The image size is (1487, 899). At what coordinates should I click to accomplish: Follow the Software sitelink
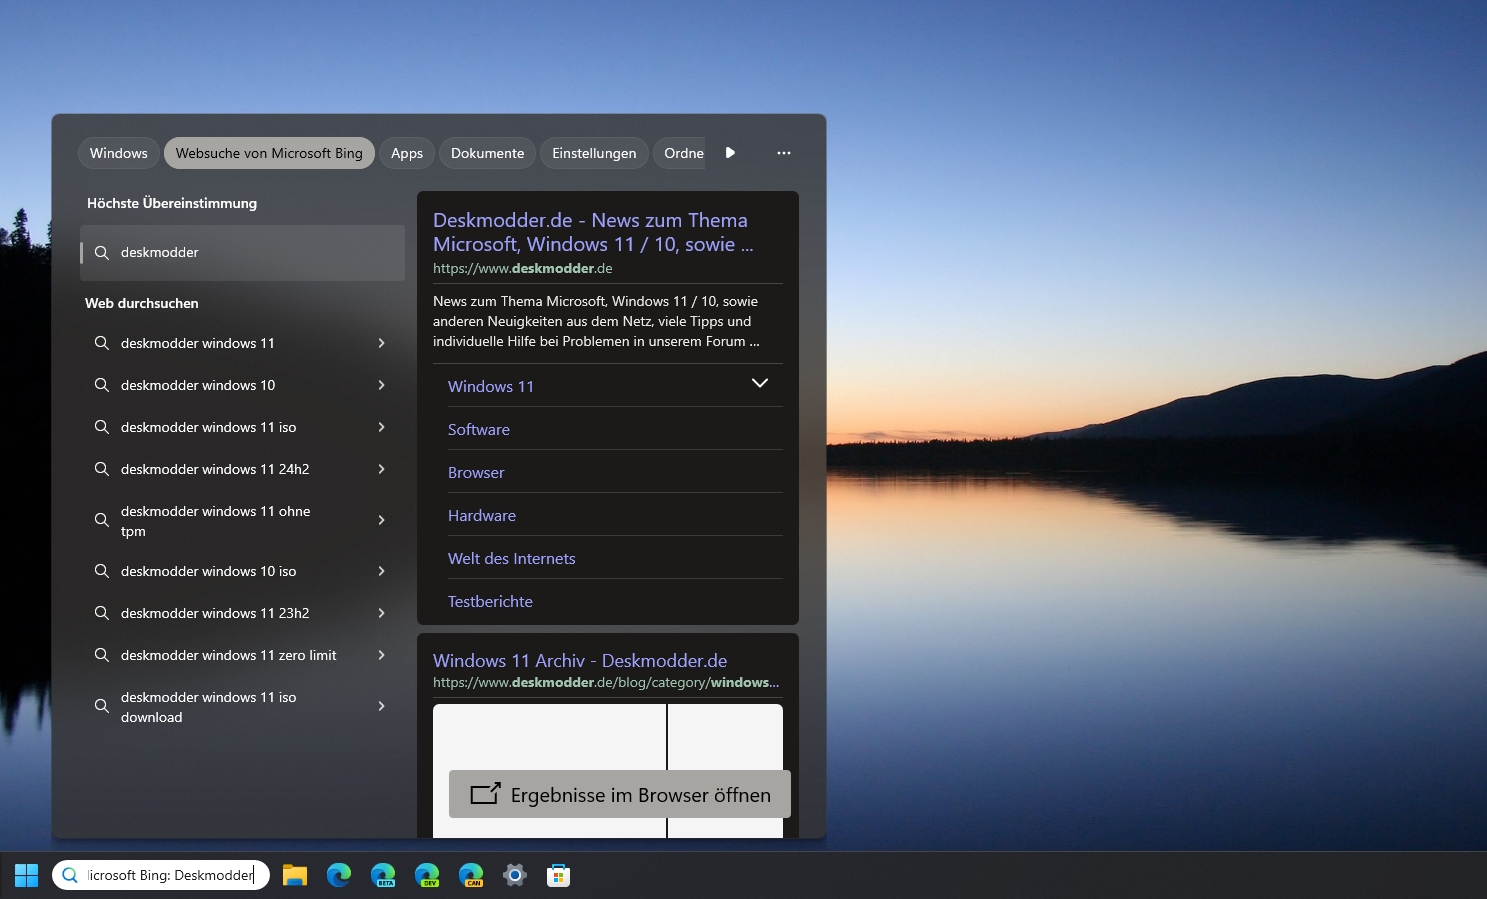point(479,429)
